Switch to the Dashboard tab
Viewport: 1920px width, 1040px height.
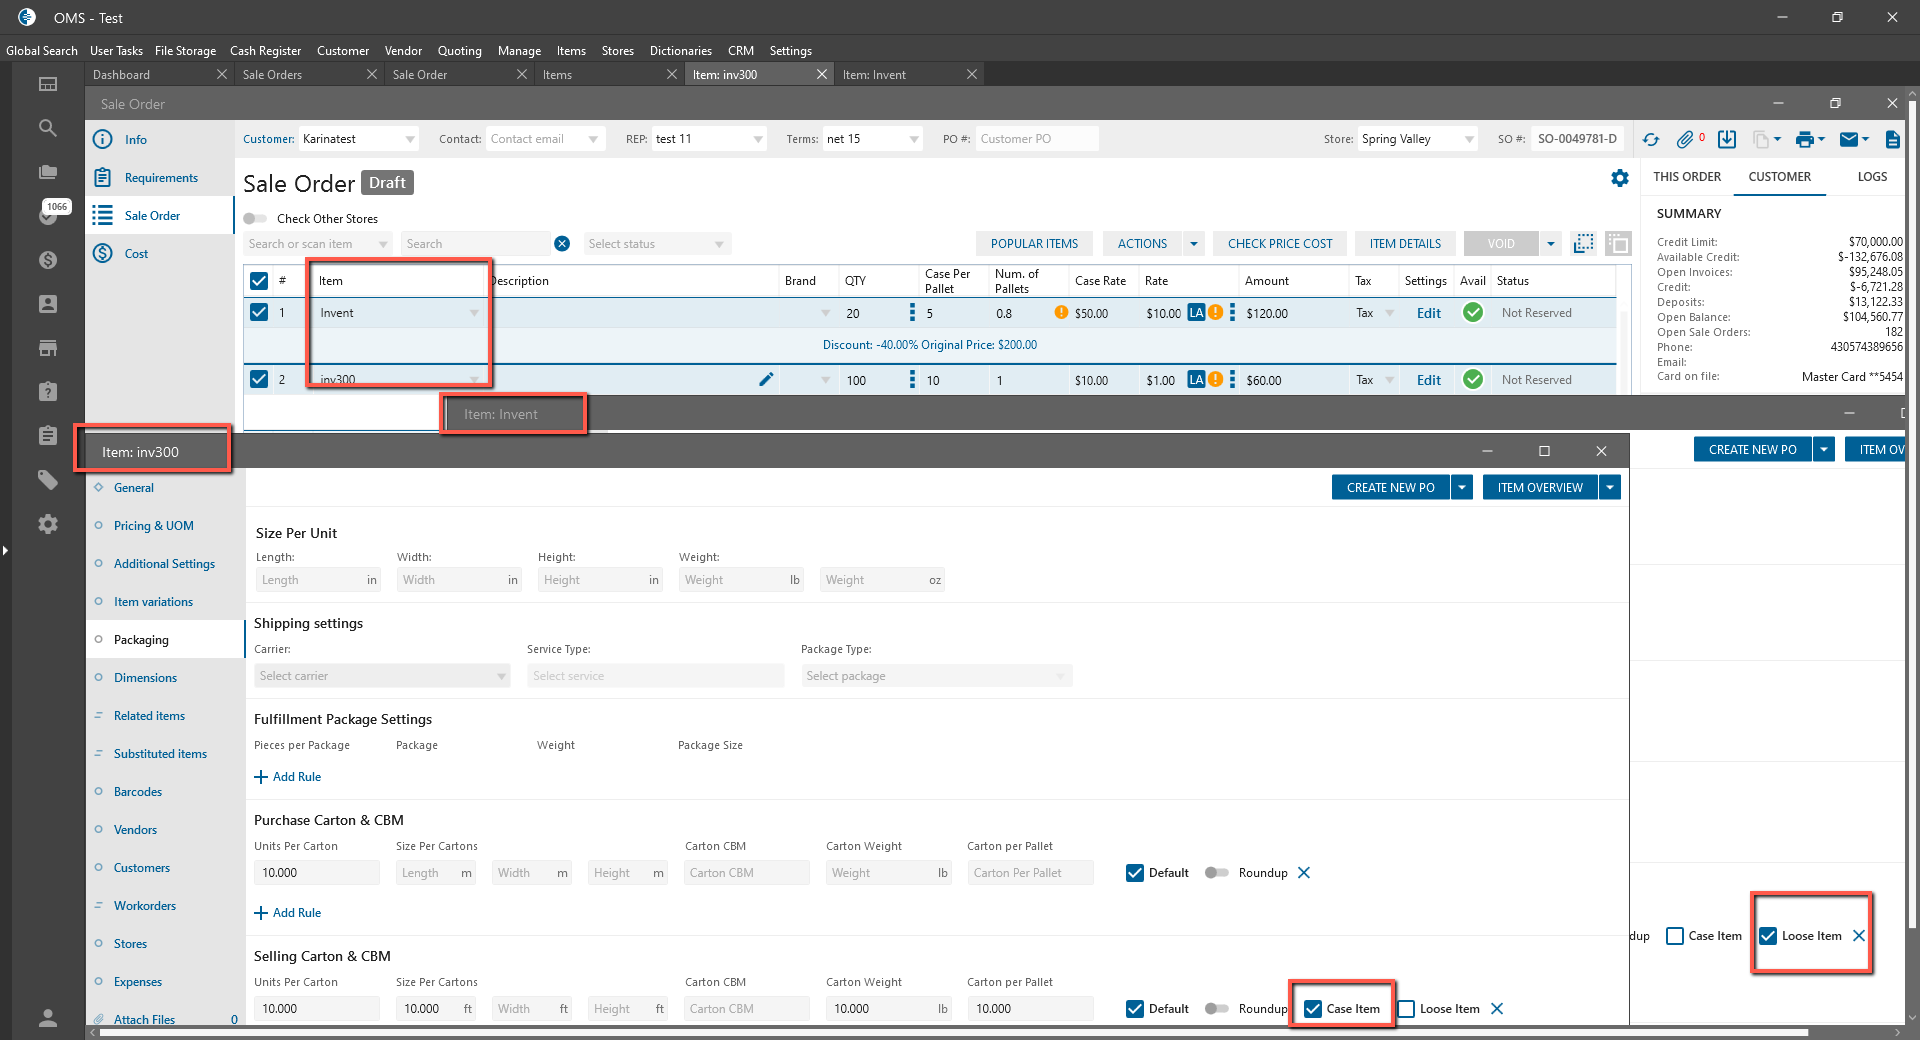click(x=121, y=75)
